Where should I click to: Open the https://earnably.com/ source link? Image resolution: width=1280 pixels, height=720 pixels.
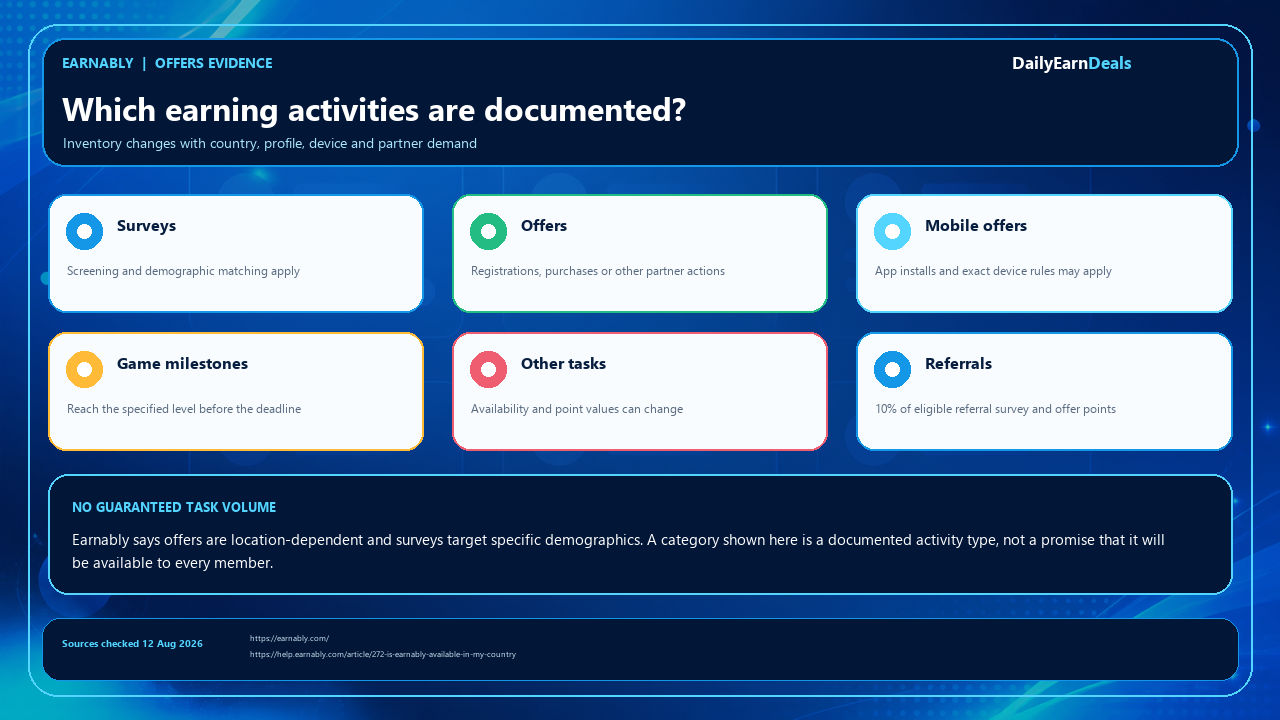click(289, 638)
